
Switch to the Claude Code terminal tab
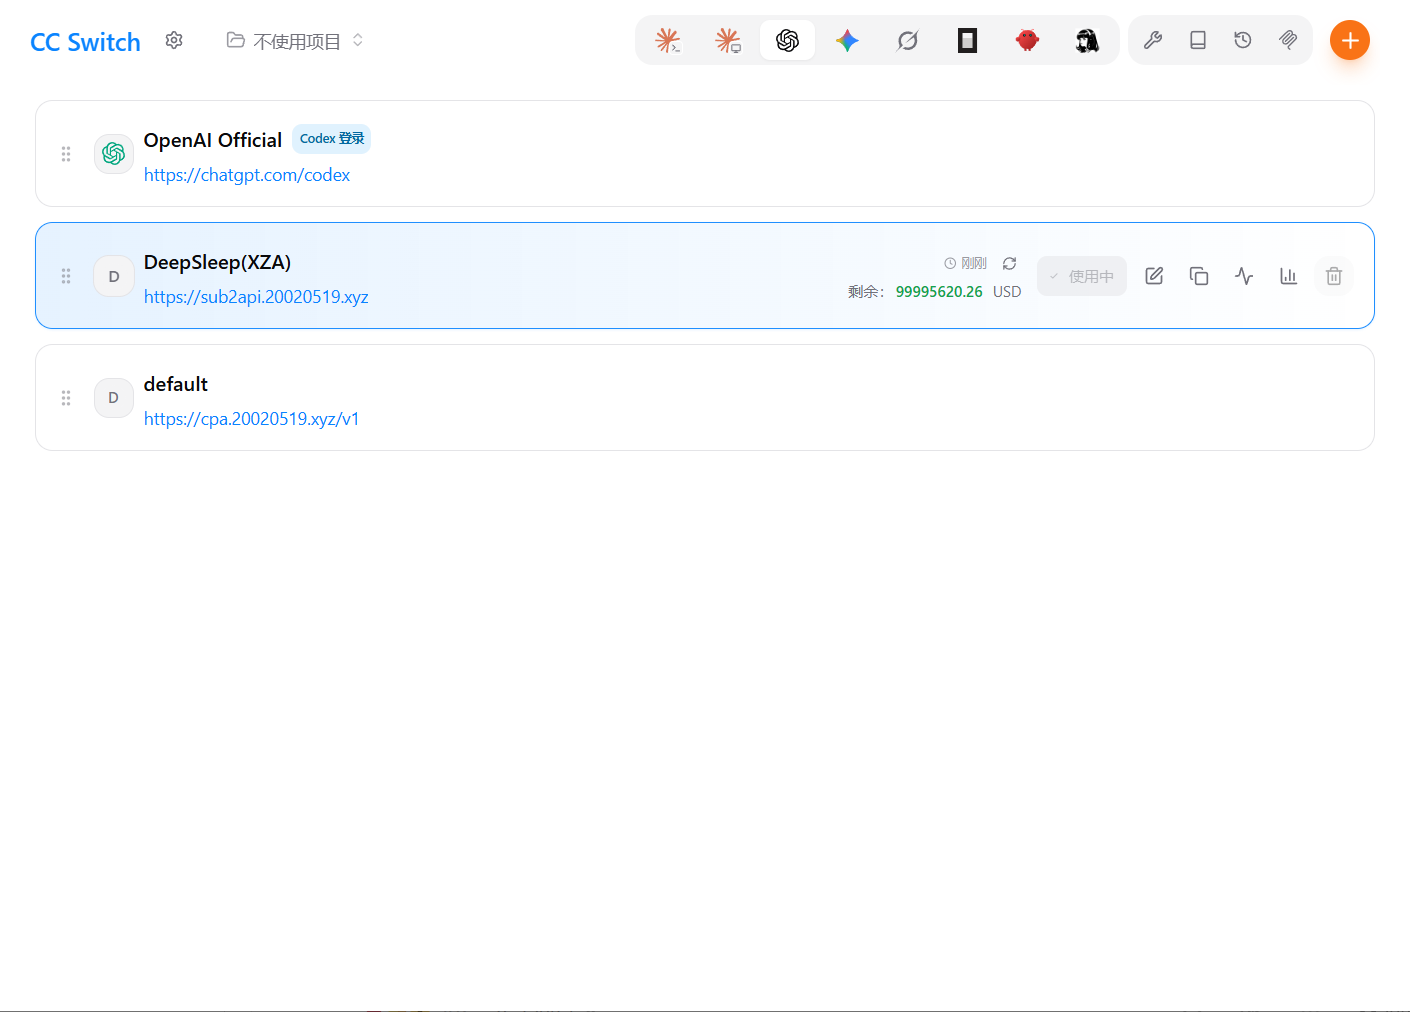pos(667,40)
